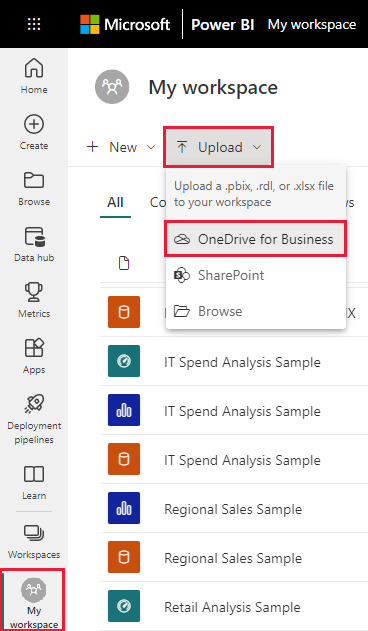The image size is (368, 631).
Task: Open the IT Spend Analysis Sample dashboard name
Action: click(x=242, y=362)
